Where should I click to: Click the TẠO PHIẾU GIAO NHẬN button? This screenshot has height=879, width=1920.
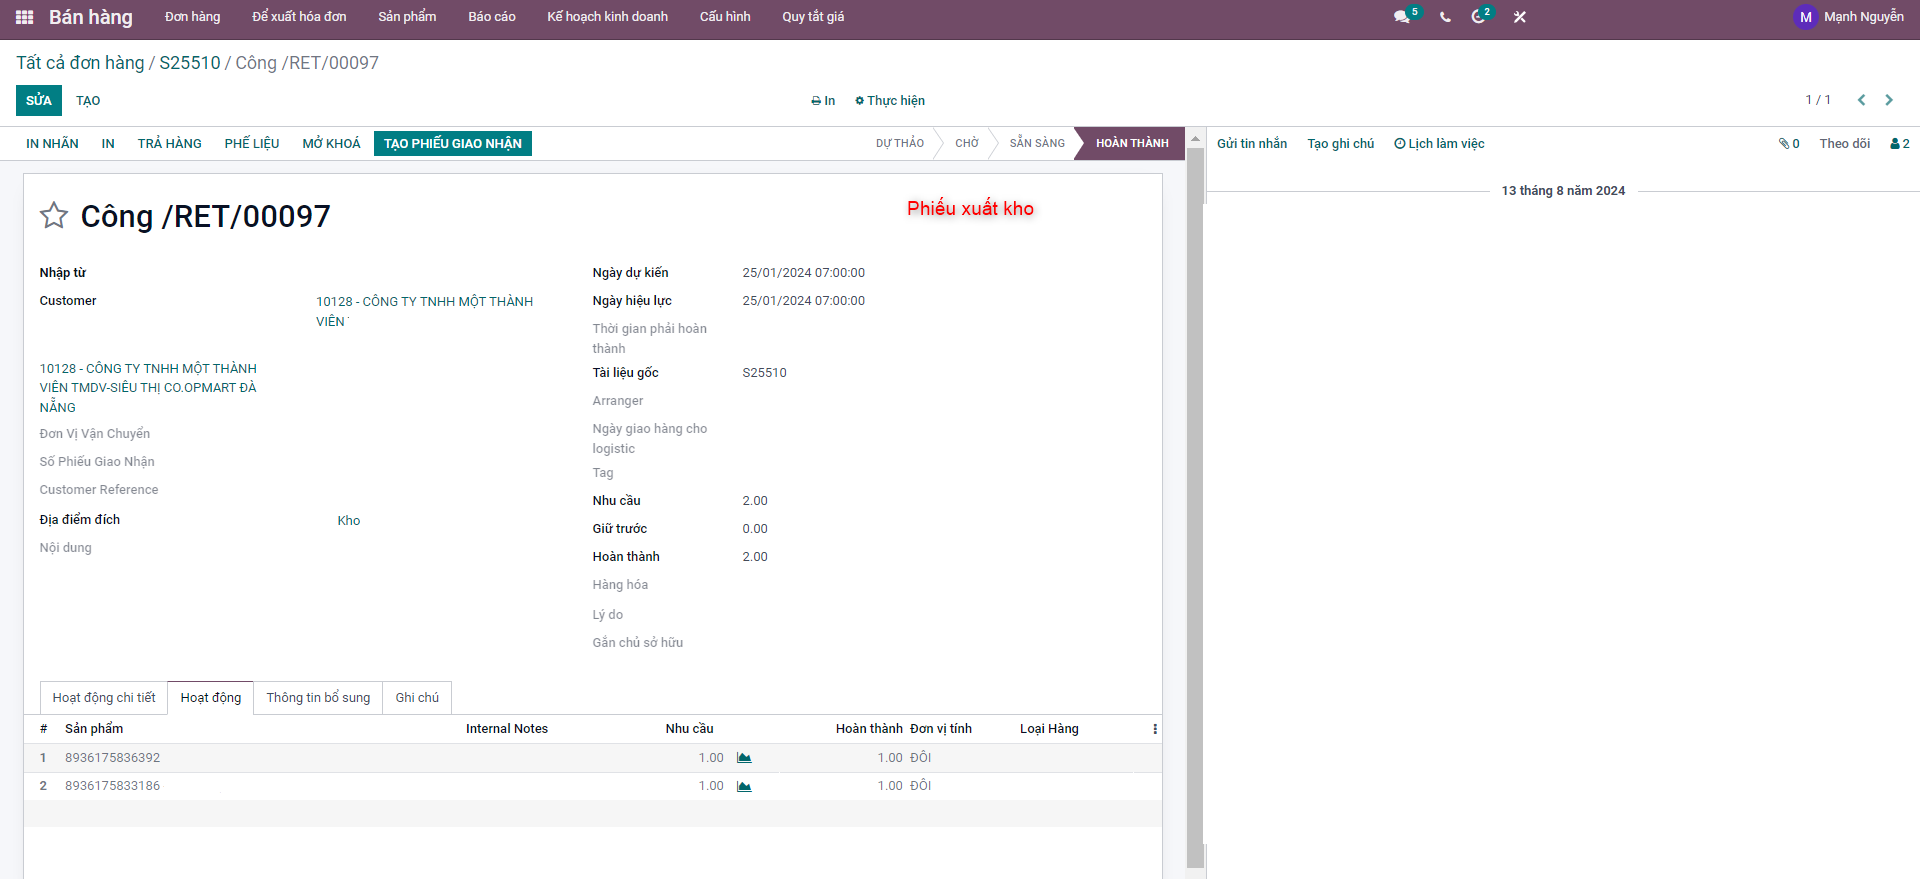click(452, 144)
